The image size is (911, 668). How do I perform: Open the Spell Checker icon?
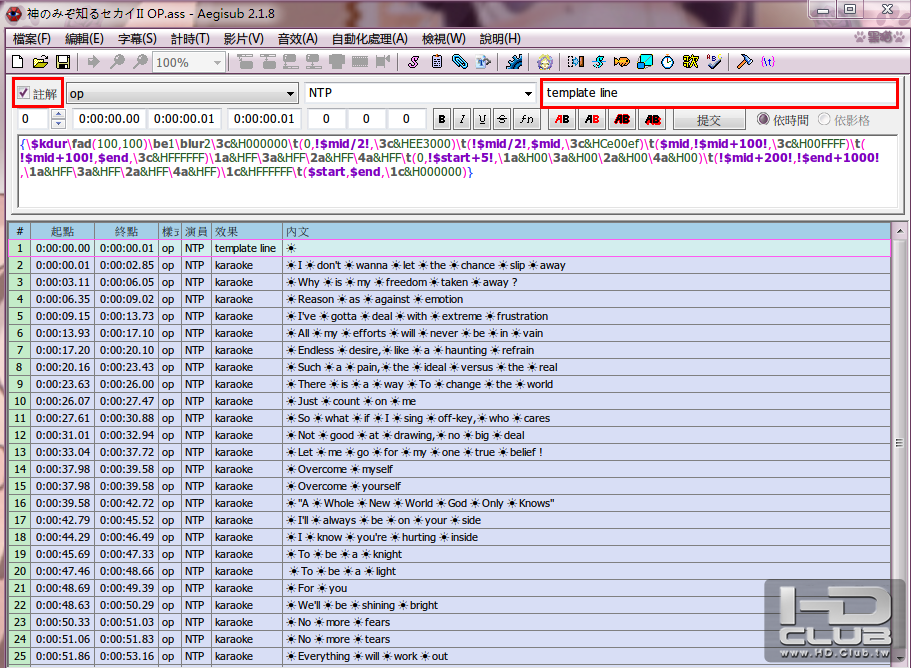(x=714, y=62)
